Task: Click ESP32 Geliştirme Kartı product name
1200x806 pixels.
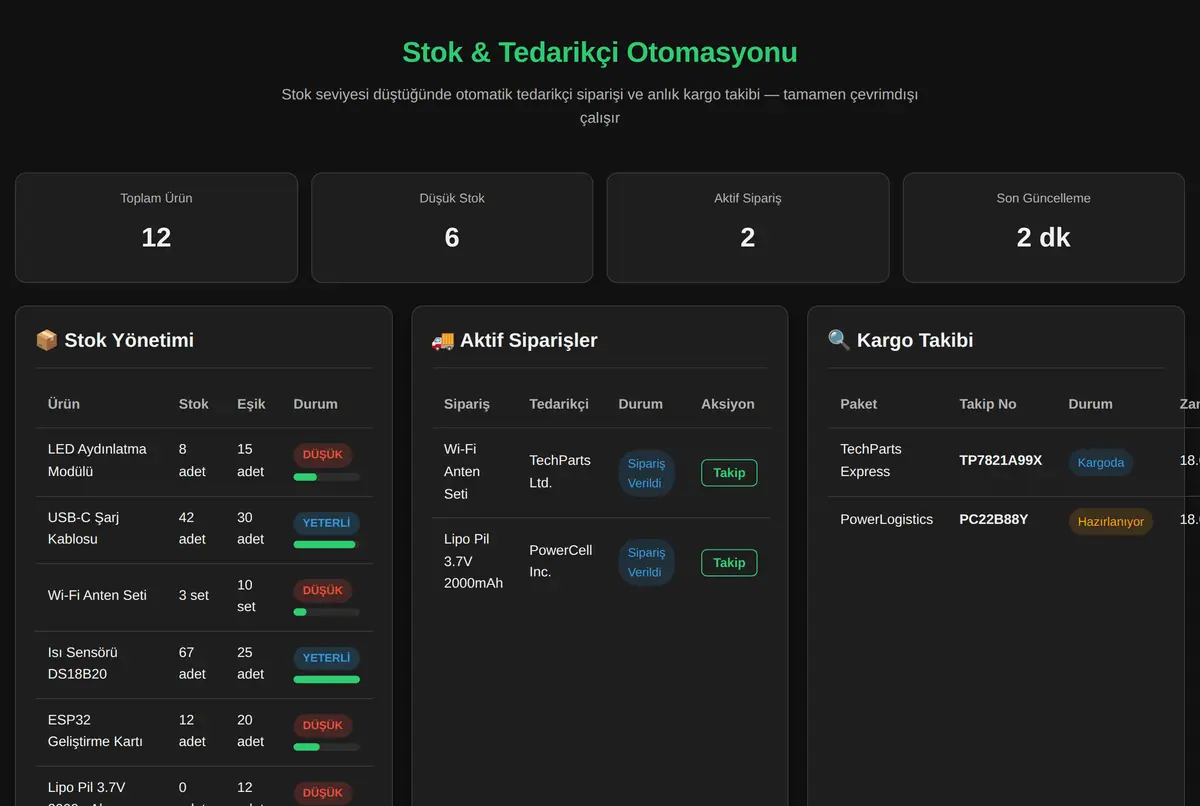Action: (x=95, y=730)
